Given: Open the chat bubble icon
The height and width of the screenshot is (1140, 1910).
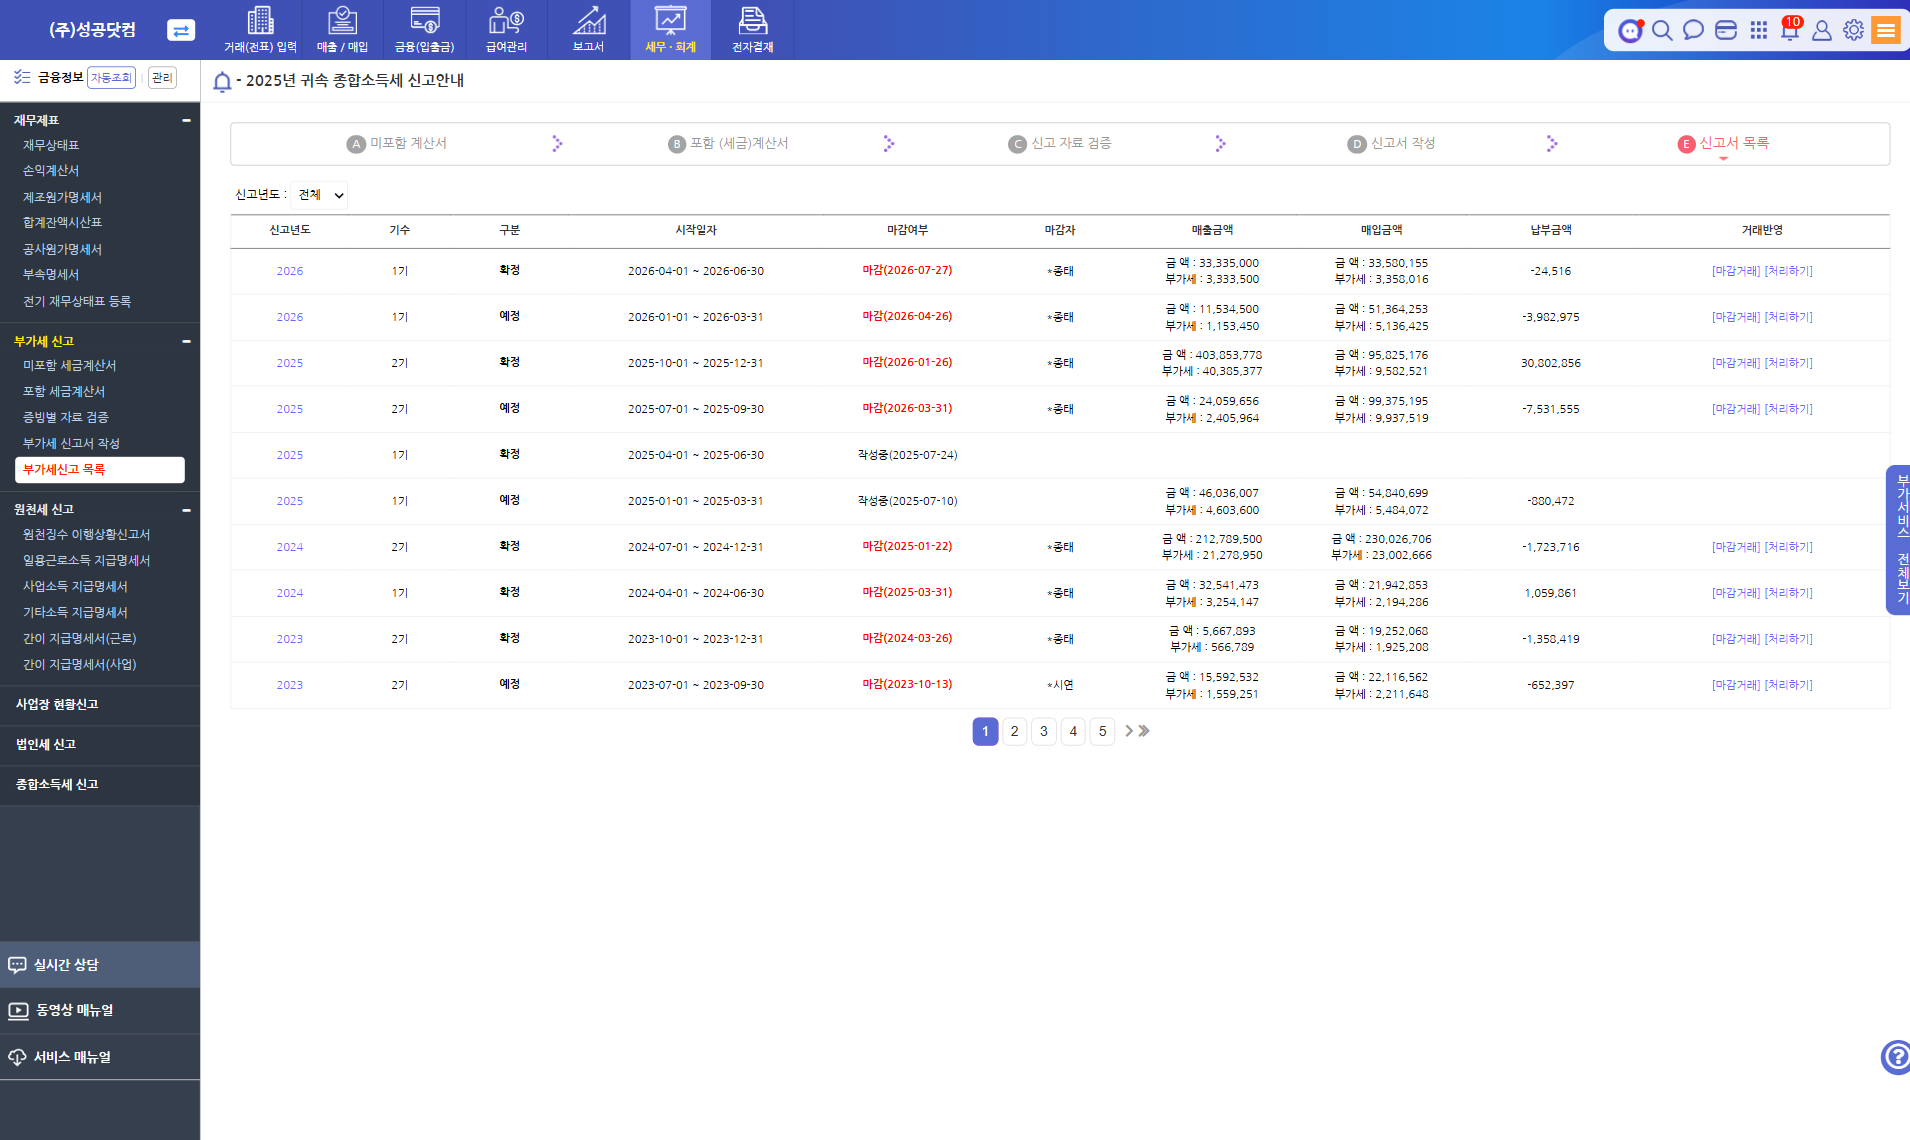Looking at the screenshot, I should pyautogui.click(x=1693, y=30).
